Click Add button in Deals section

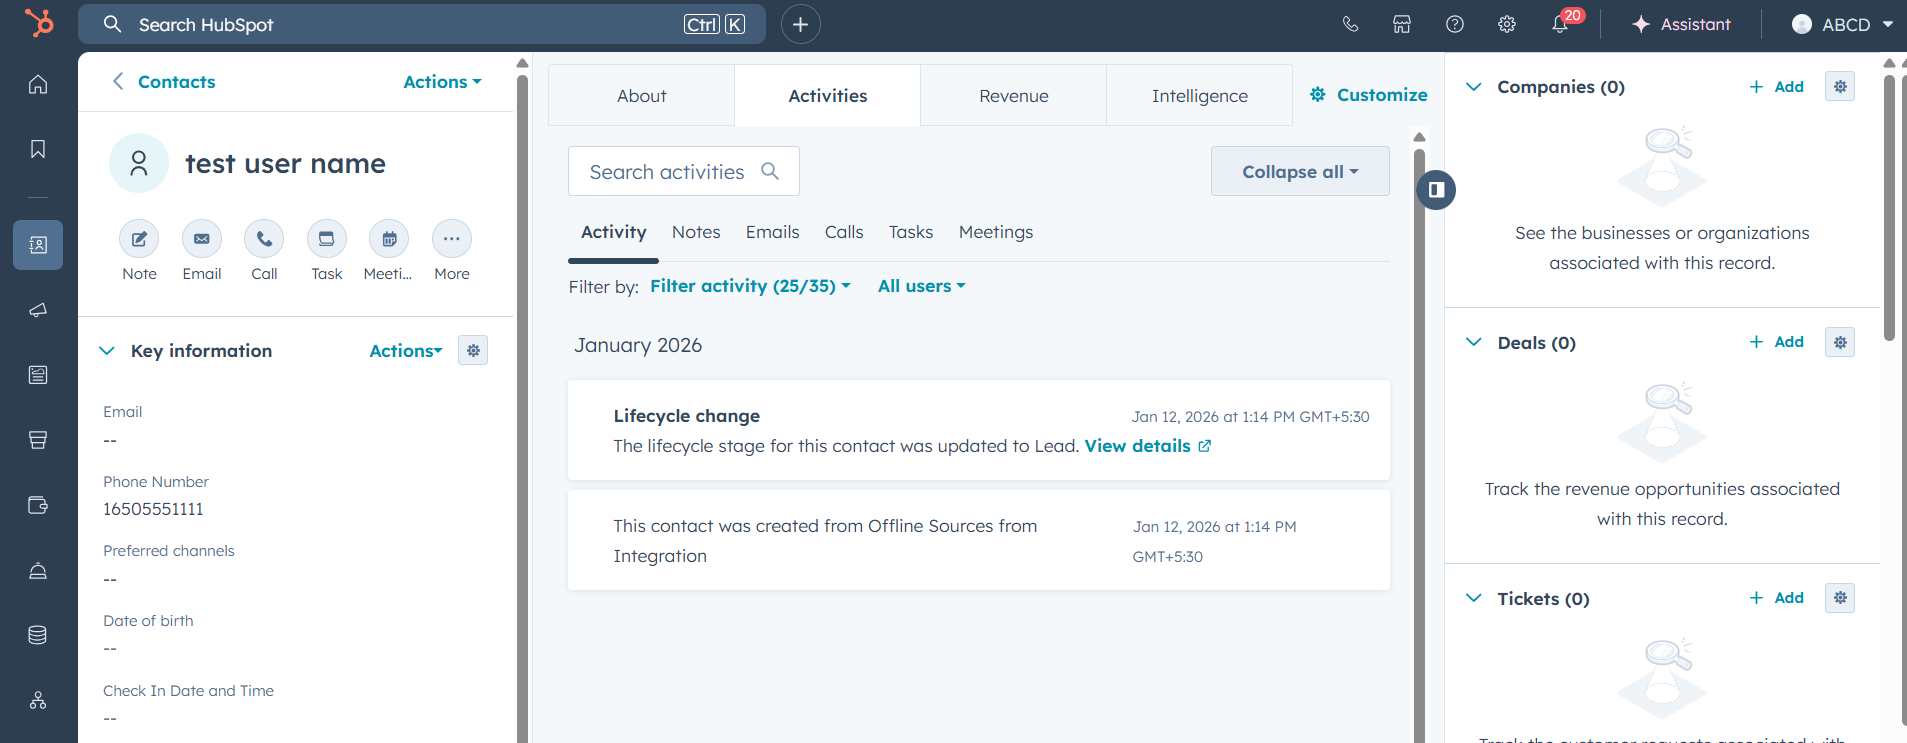1777,342
